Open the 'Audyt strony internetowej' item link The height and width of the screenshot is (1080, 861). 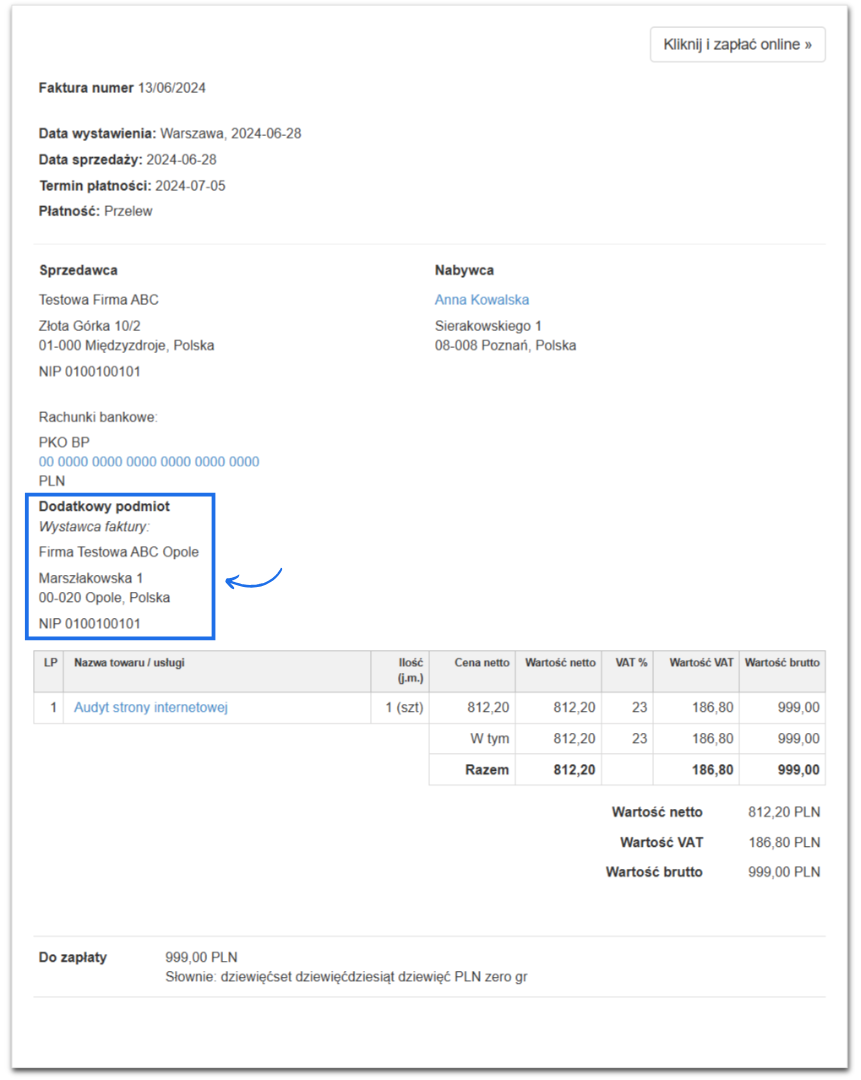[151, 707]
